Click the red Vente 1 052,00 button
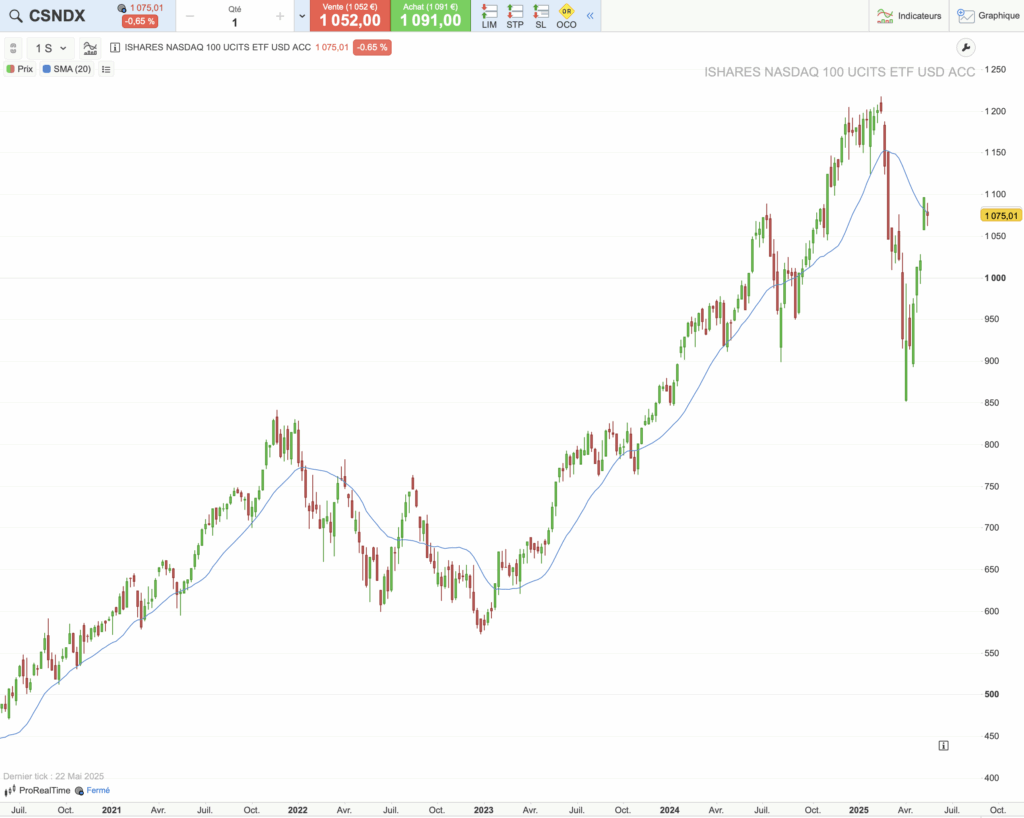1024x818 pixels. [350, 16]
